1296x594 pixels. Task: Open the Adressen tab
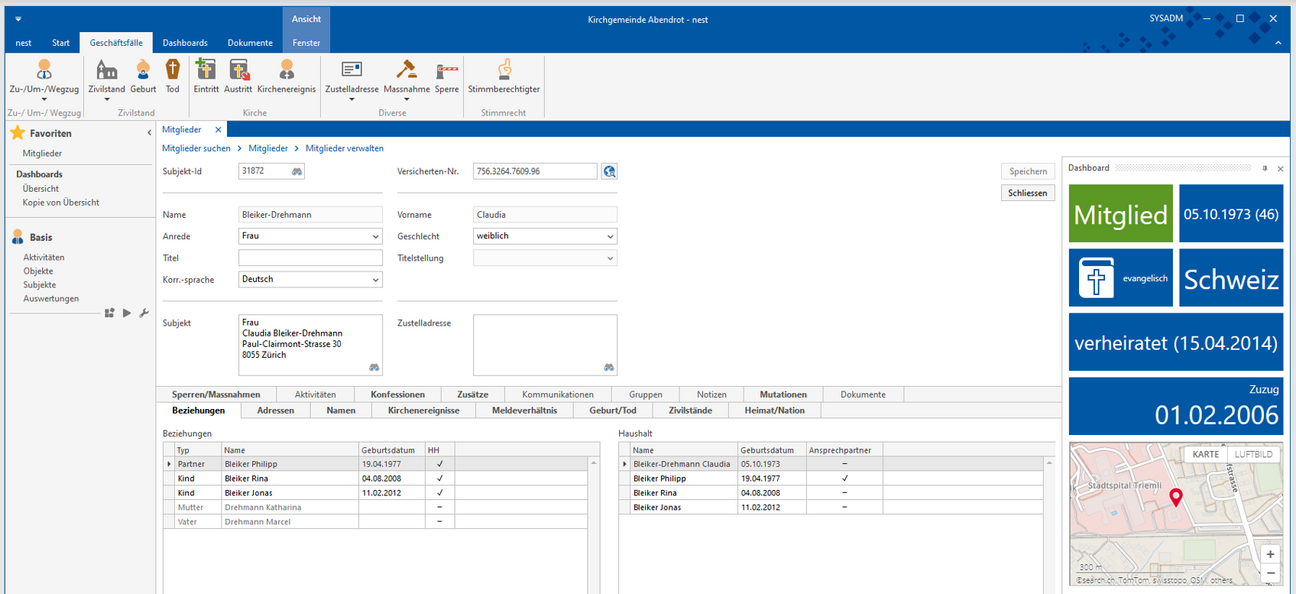point(275,410)
